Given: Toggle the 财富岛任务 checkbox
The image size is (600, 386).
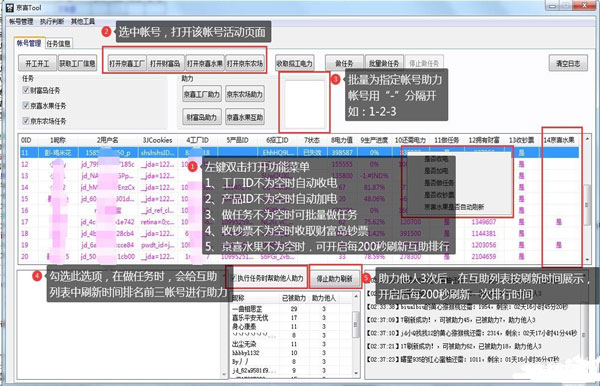Looking at the screenshot, I should (26, 90).
